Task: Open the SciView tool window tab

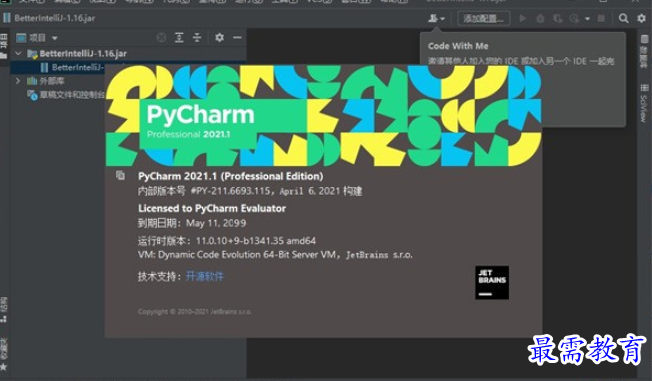Action: (x=644, y=103)
